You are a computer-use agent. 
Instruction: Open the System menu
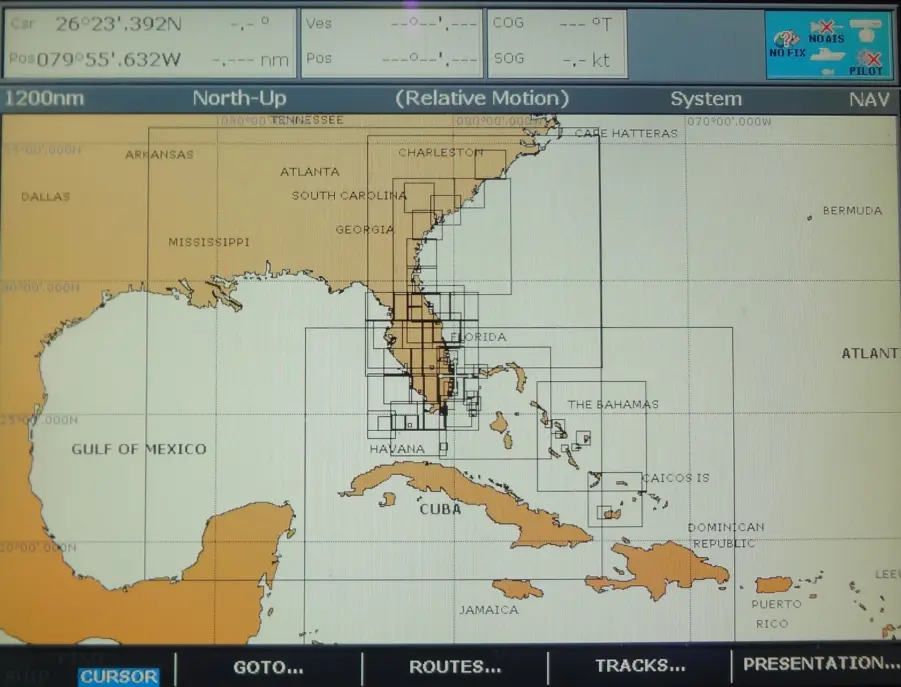[x=706, y=99]
